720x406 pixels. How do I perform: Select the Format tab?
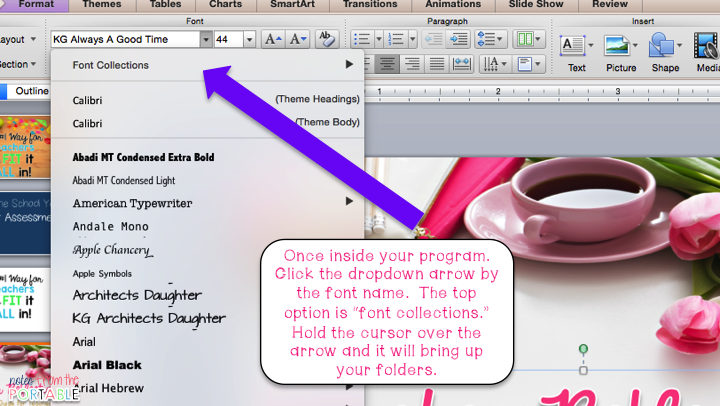coord(36,5)
